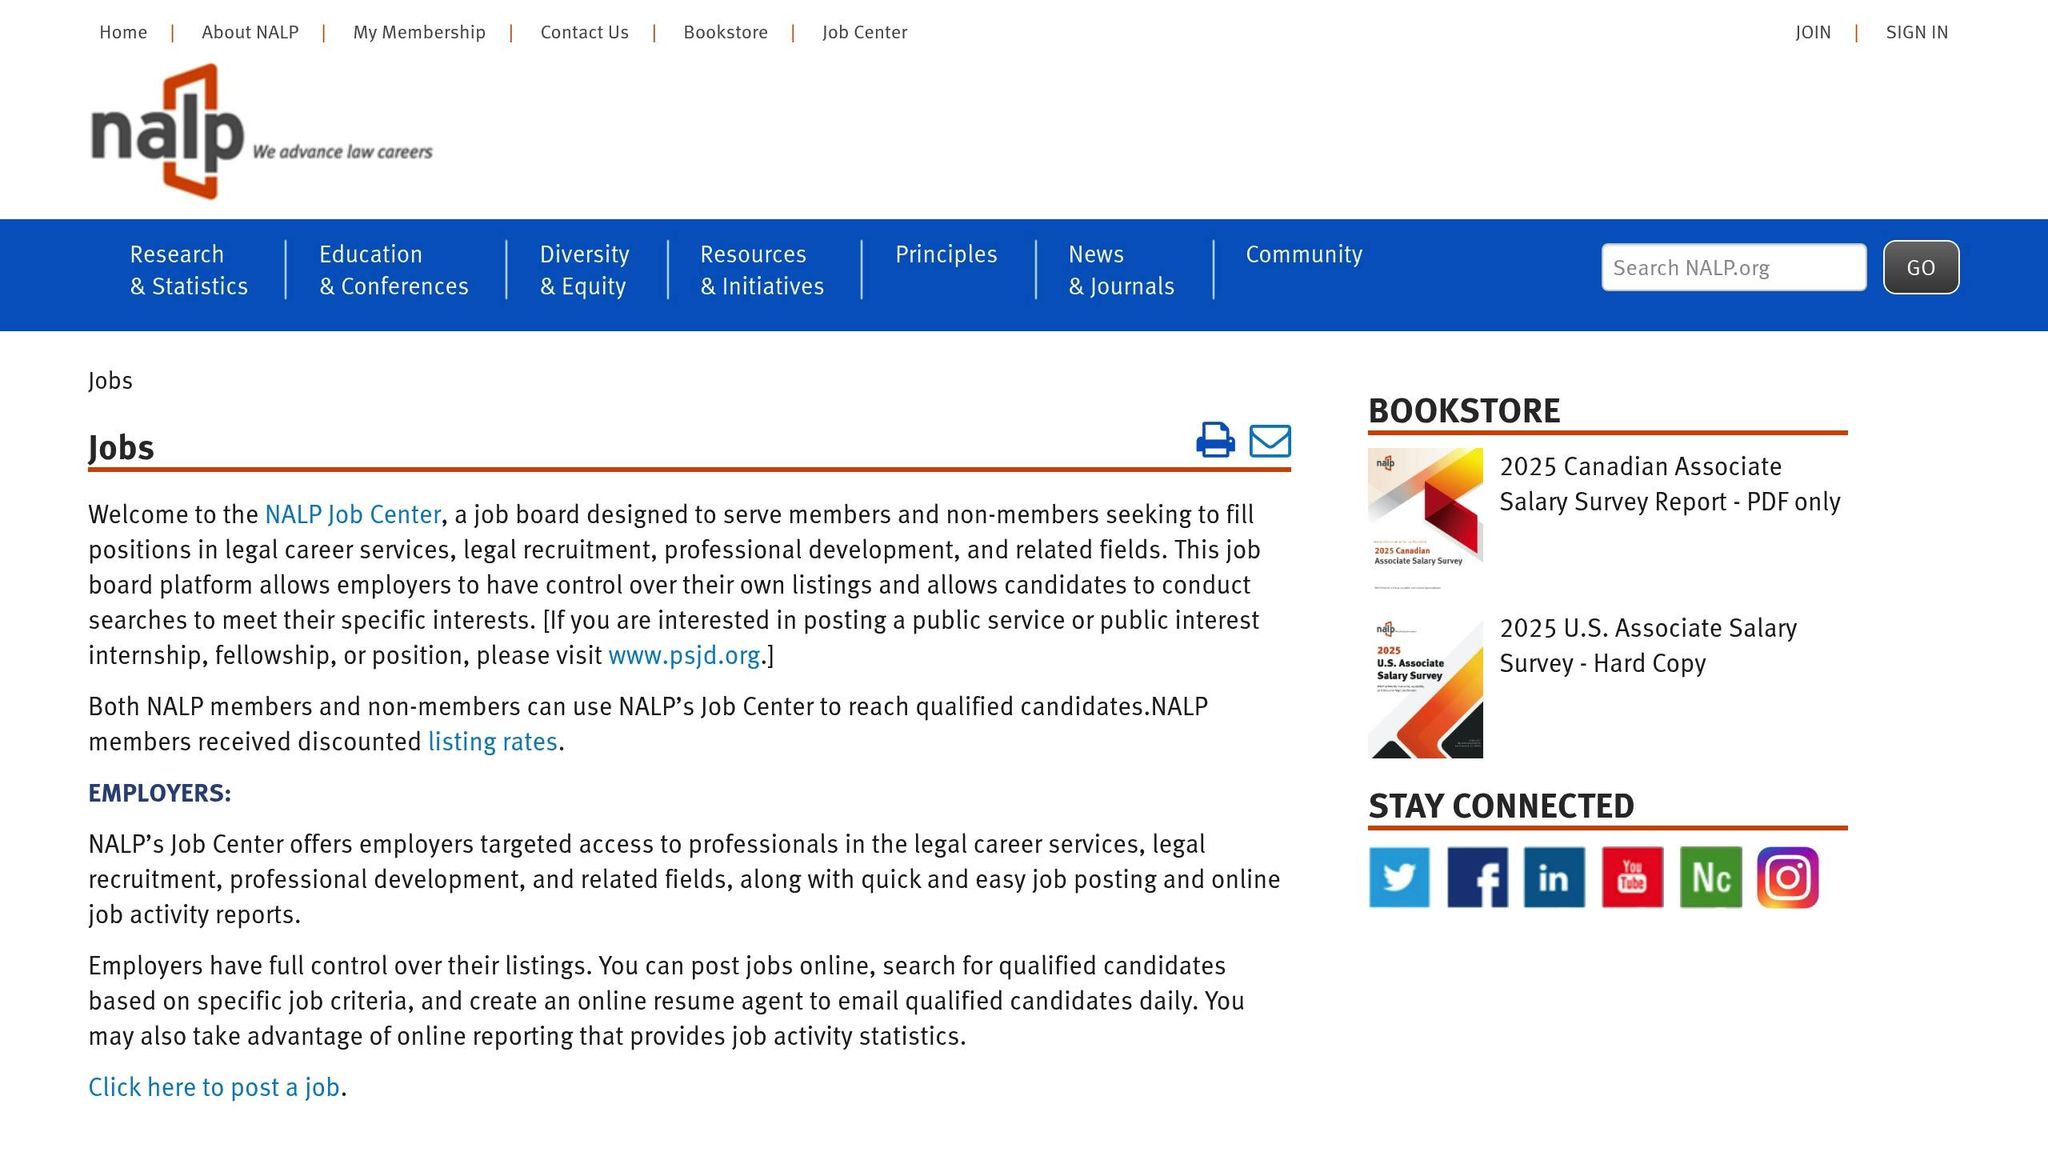Click into the Search NALP.org field
Image resolution: width=2048 pixels, height=1152 pixels.
point(1733,268)
